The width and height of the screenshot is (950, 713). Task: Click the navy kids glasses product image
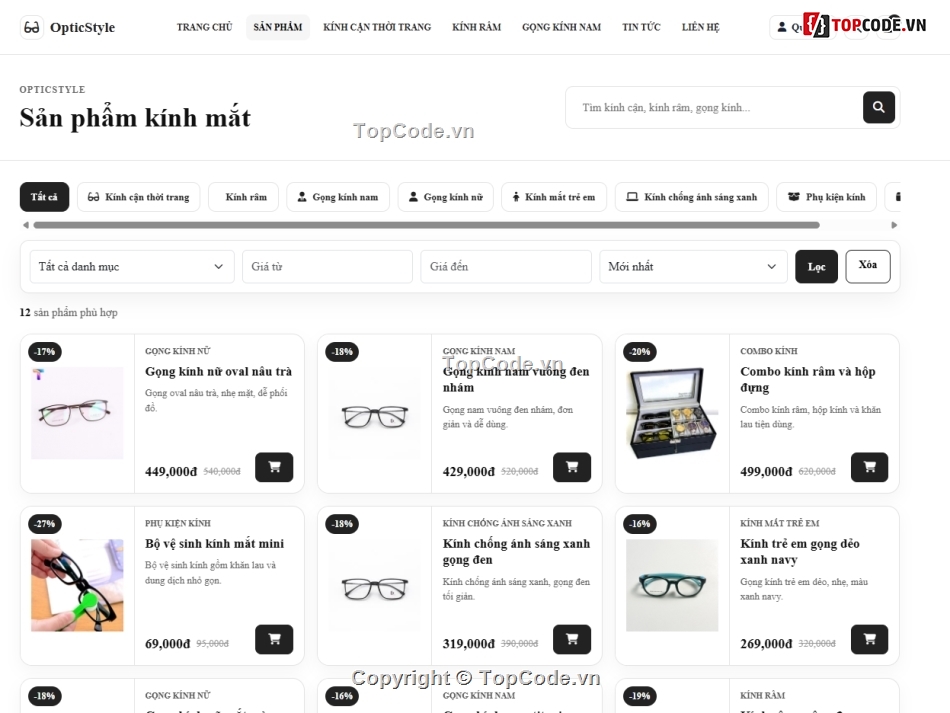(x=672, y=585)
